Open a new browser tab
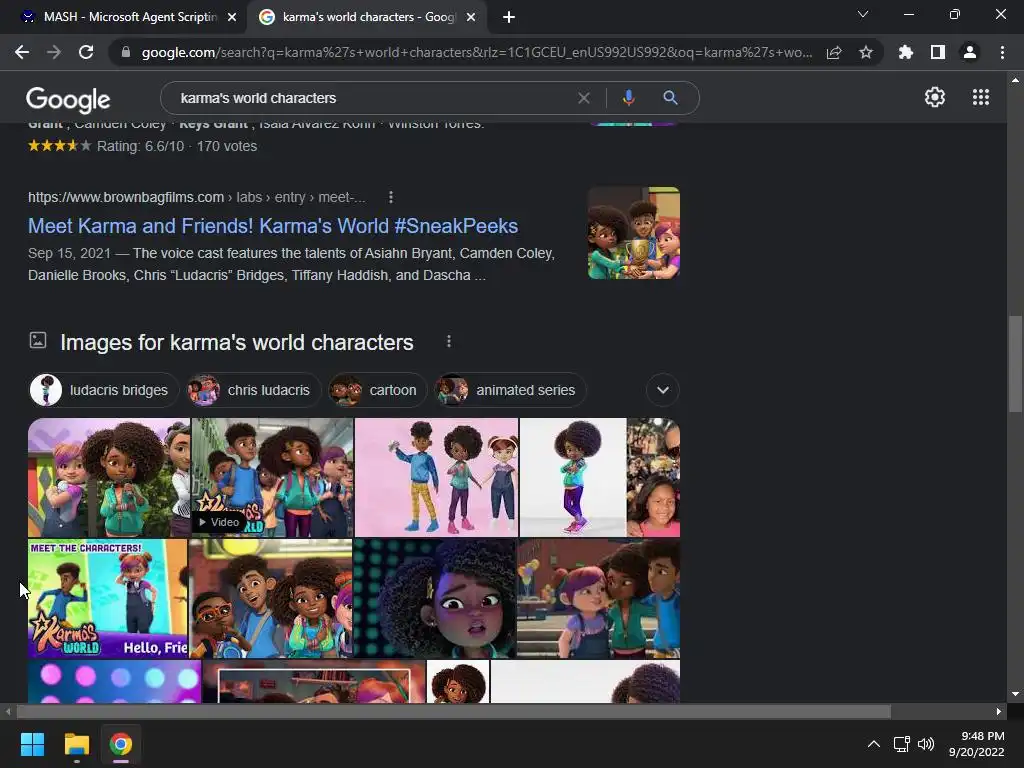Viewport: 1024px width, 768px height. click(x=509, y=17)
